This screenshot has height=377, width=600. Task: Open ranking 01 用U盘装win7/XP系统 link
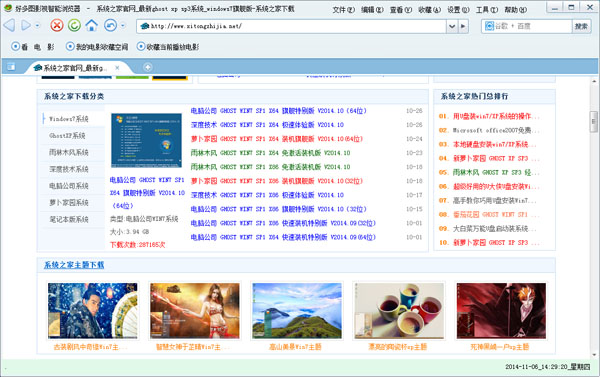point(496,116)
